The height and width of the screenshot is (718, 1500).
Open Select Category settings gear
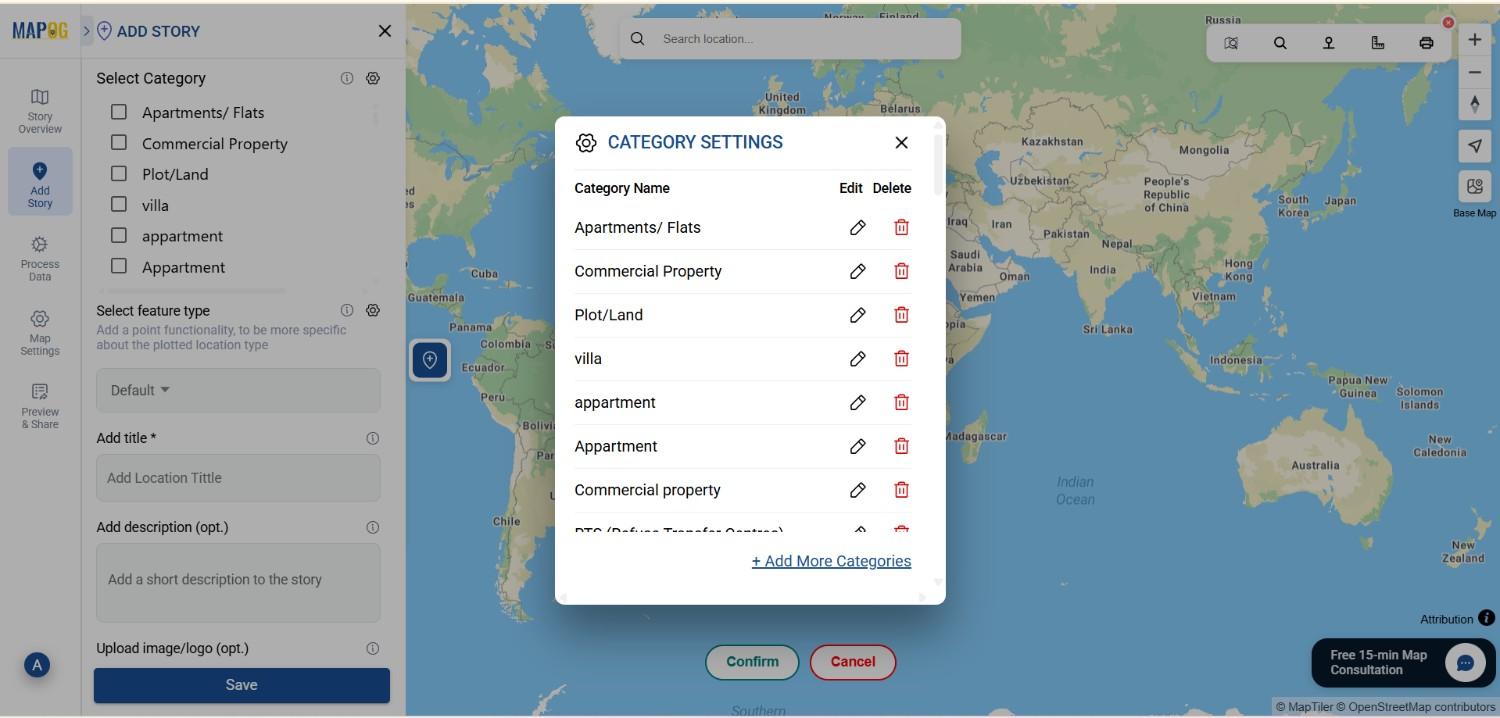[x=372, y=78]
